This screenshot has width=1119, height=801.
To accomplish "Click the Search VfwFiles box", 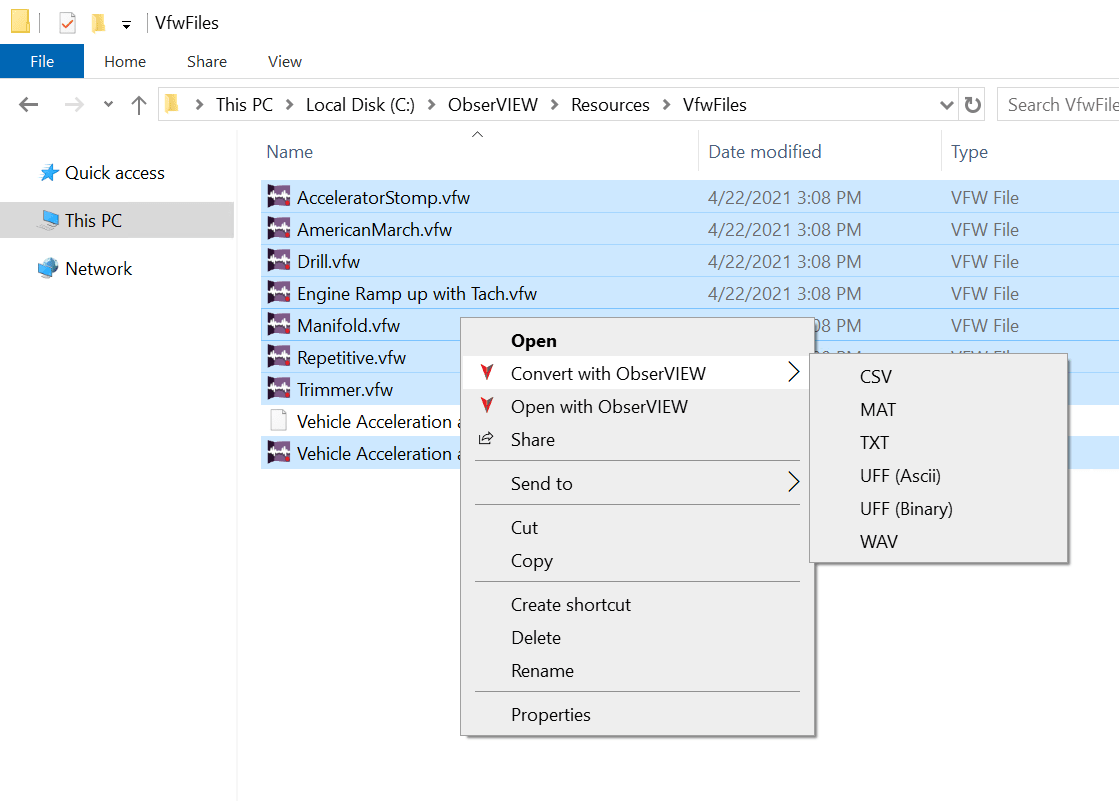I will tap(1058, 105).
